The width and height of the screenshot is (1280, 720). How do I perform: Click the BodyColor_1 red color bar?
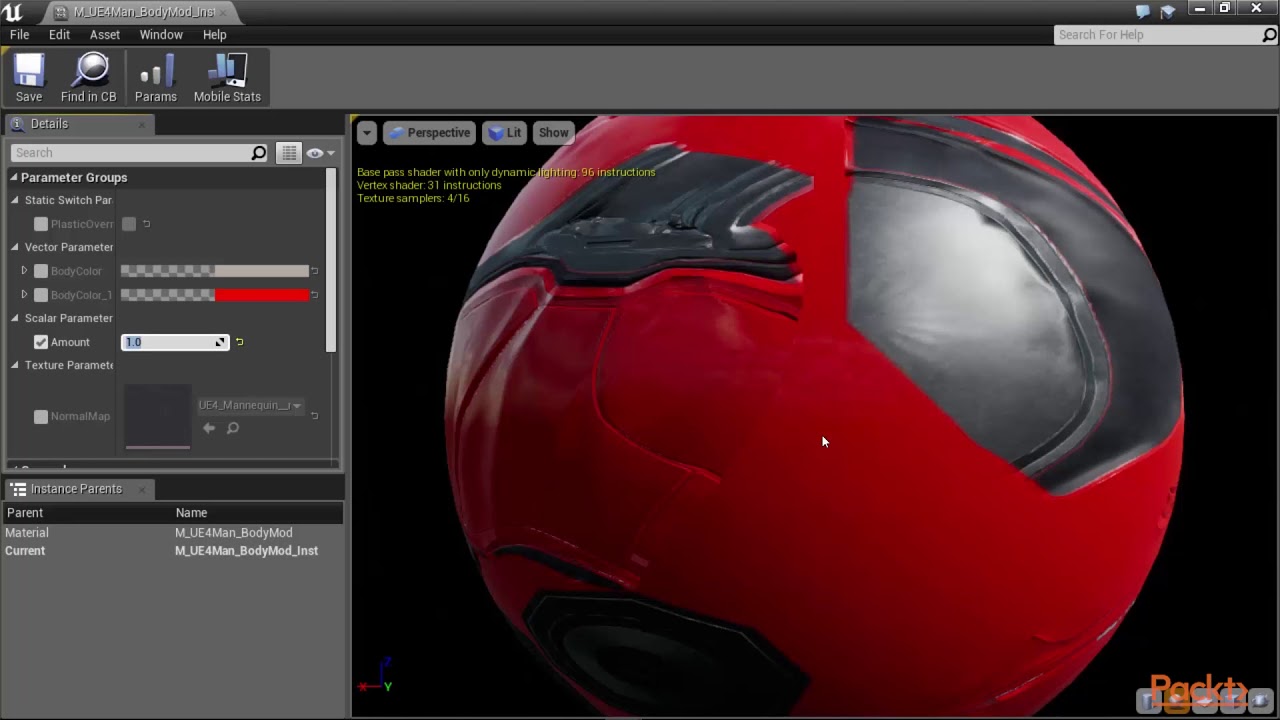point(215,295)
